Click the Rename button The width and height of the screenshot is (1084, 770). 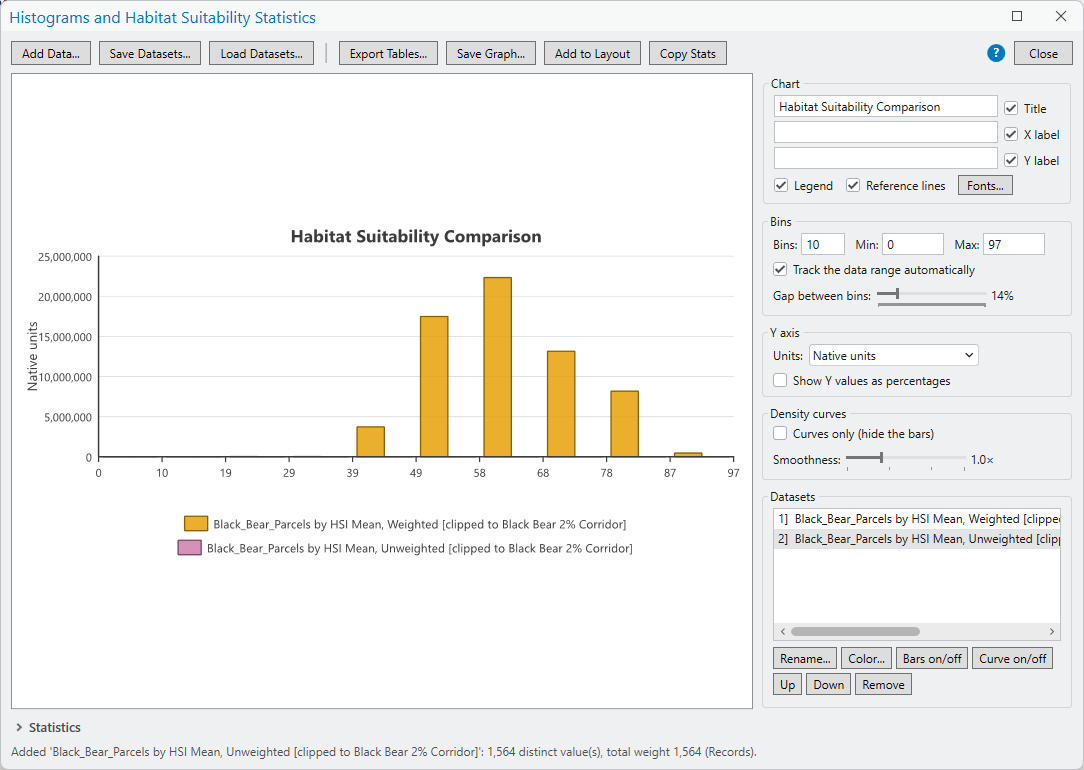pos(805,659)
